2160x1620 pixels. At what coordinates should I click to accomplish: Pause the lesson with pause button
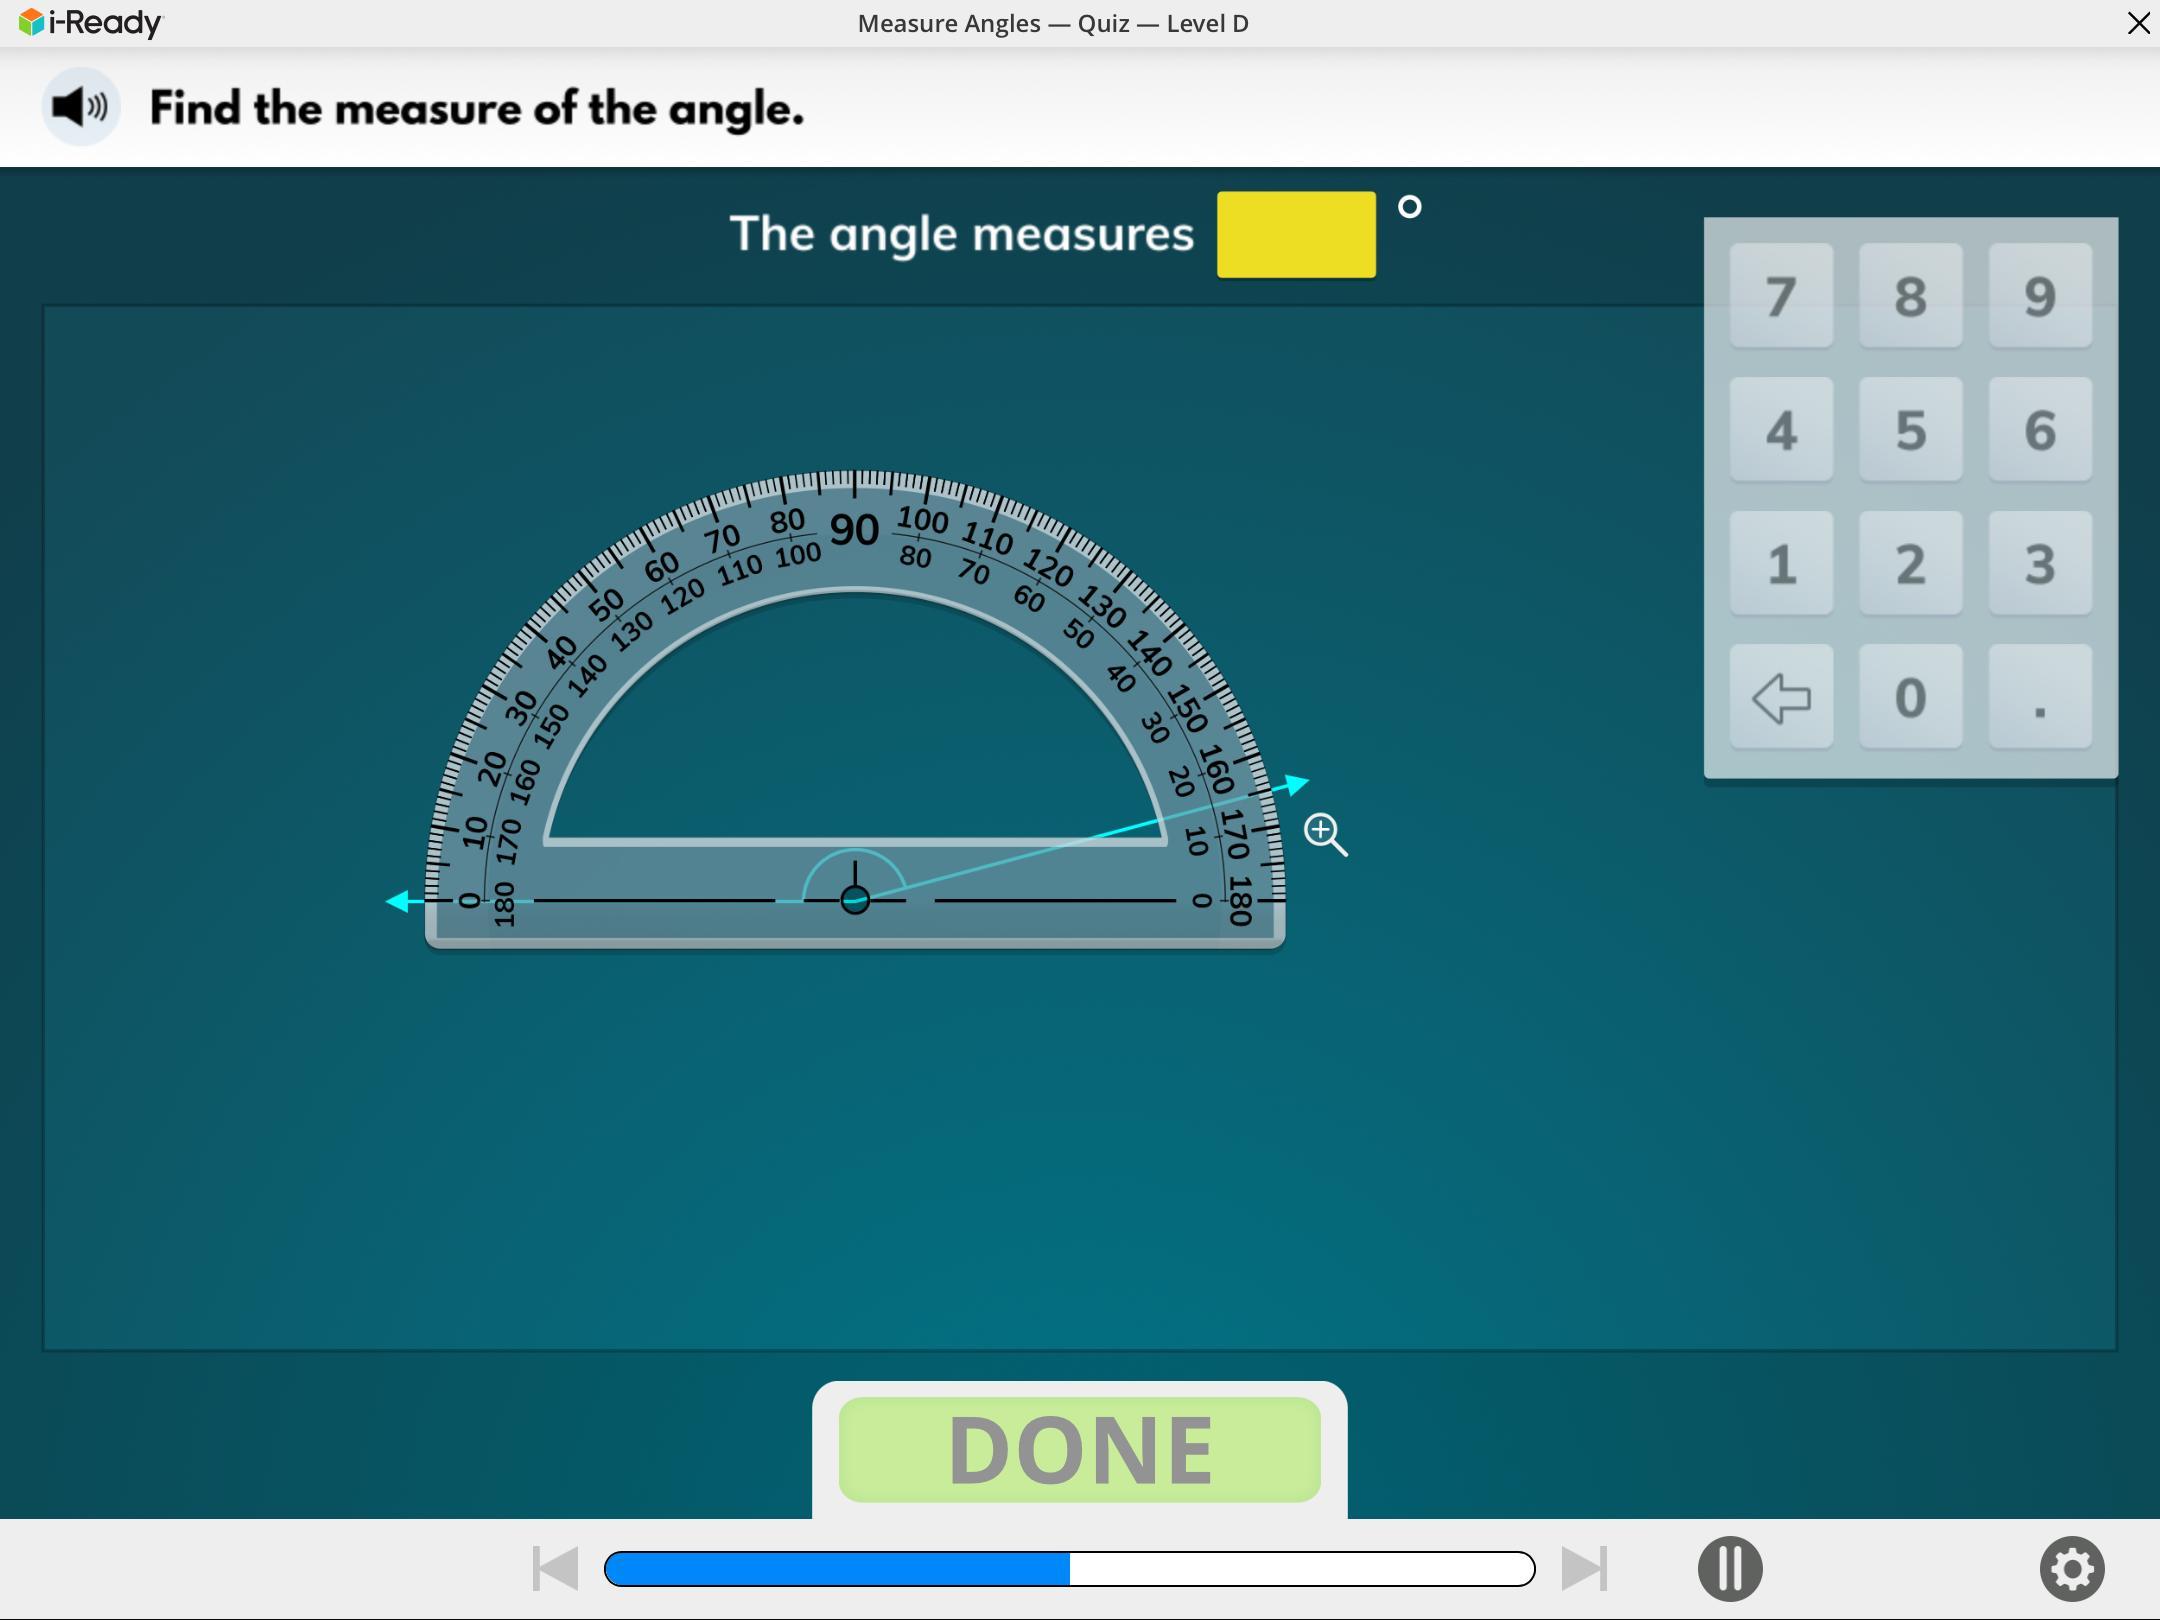click(1729, 1568)
